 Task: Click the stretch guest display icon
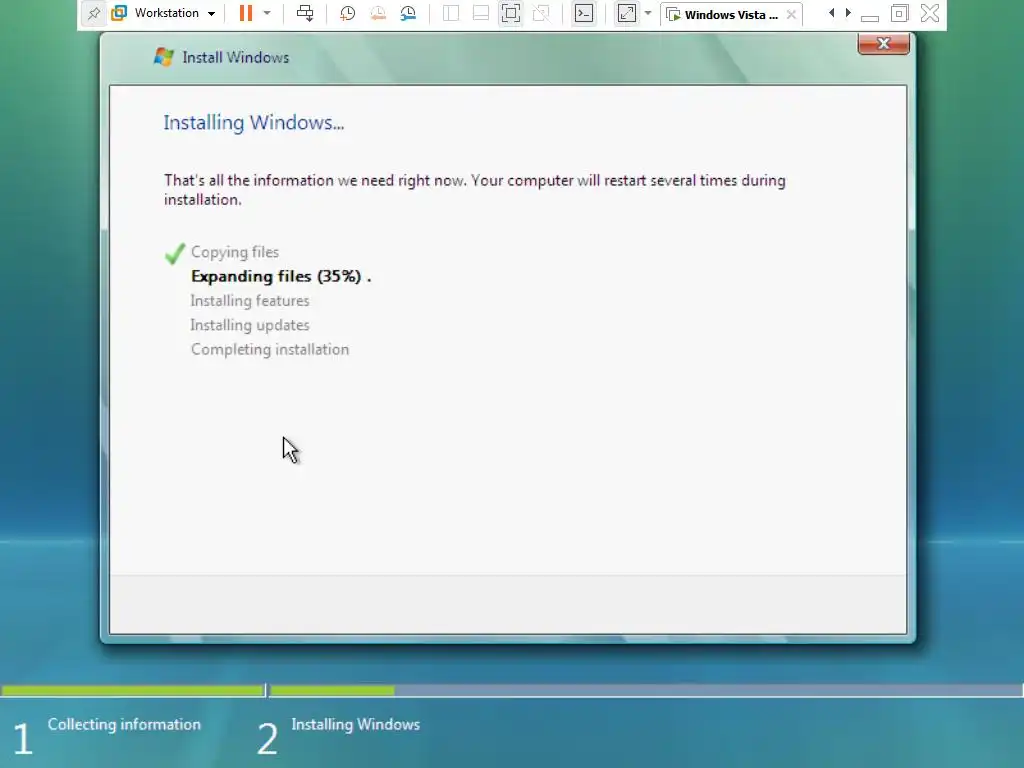pos(626,13)
